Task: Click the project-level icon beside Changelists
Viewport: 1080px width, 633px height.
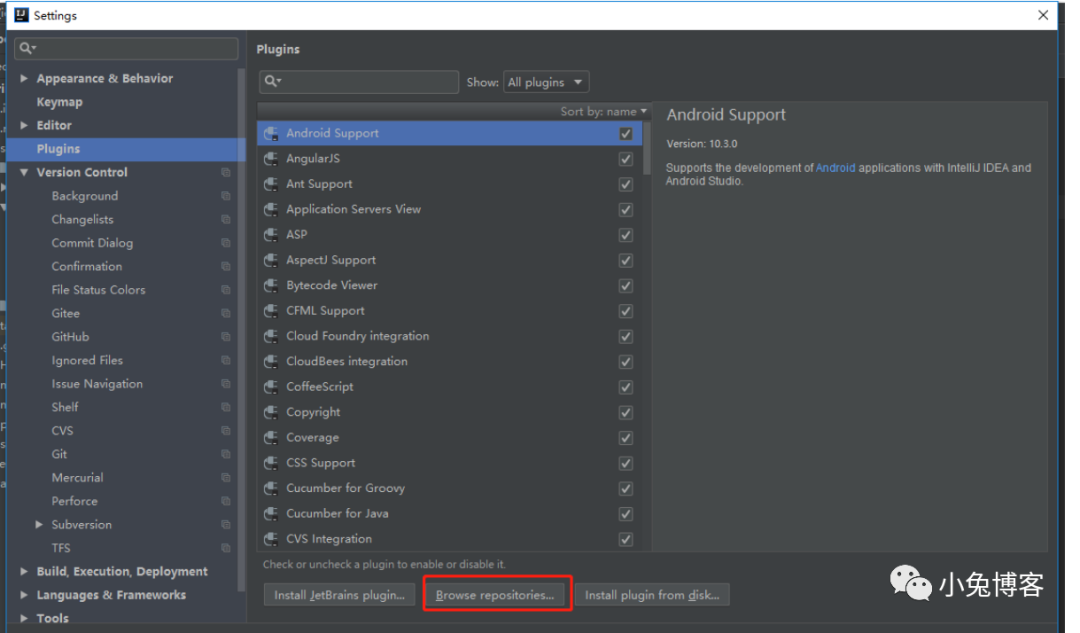Action: click(x=225, y=219)
